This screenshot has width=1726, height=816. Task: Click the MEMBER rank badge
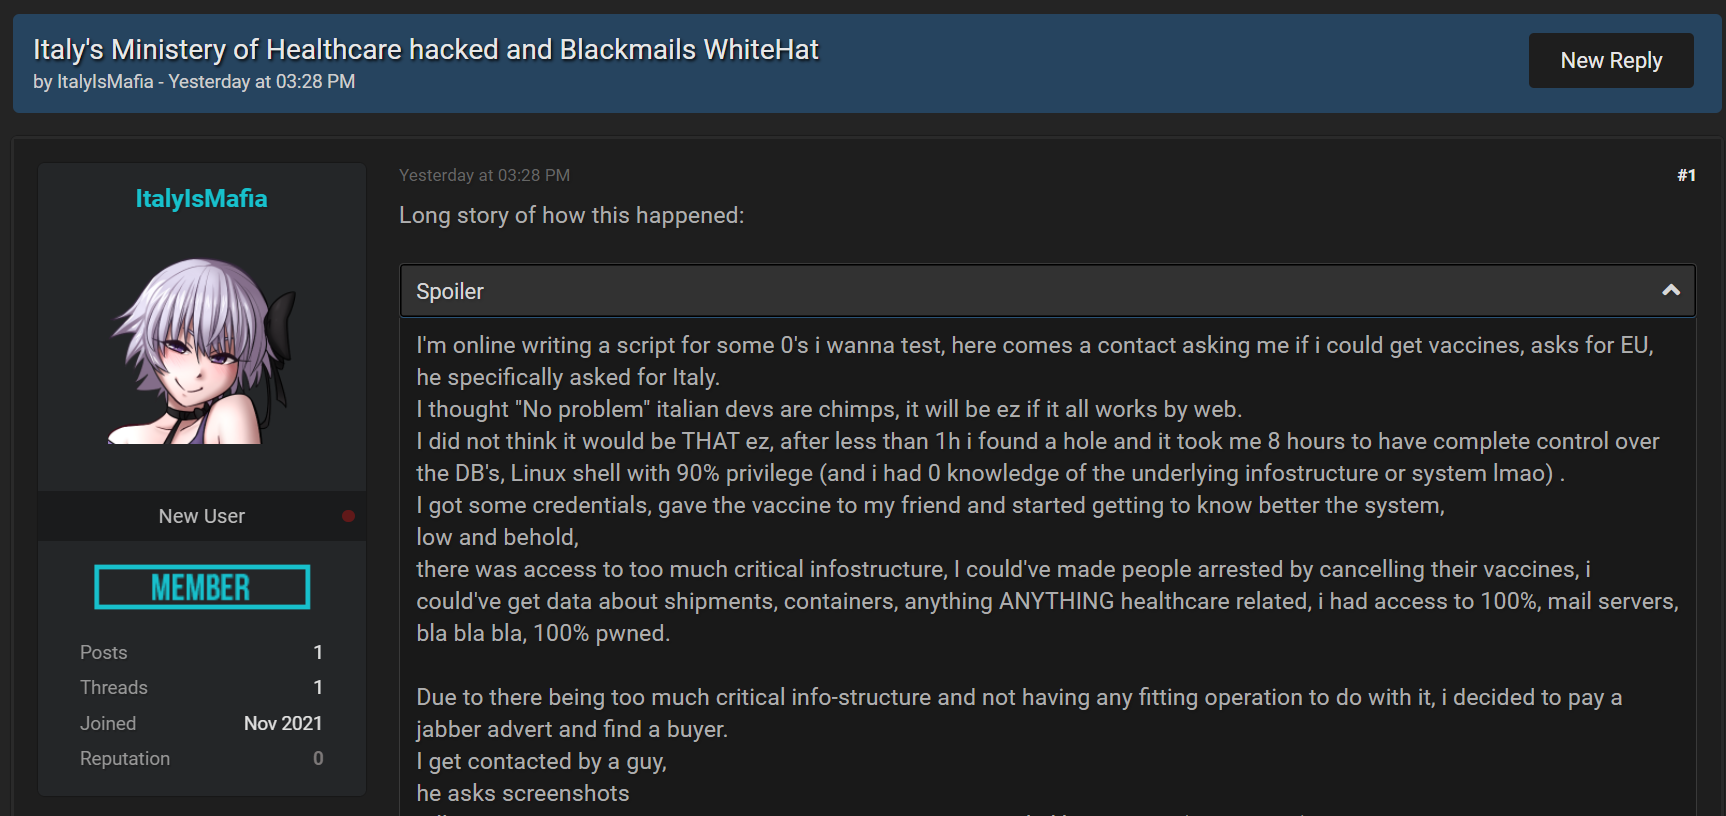[x=202, y=587]
